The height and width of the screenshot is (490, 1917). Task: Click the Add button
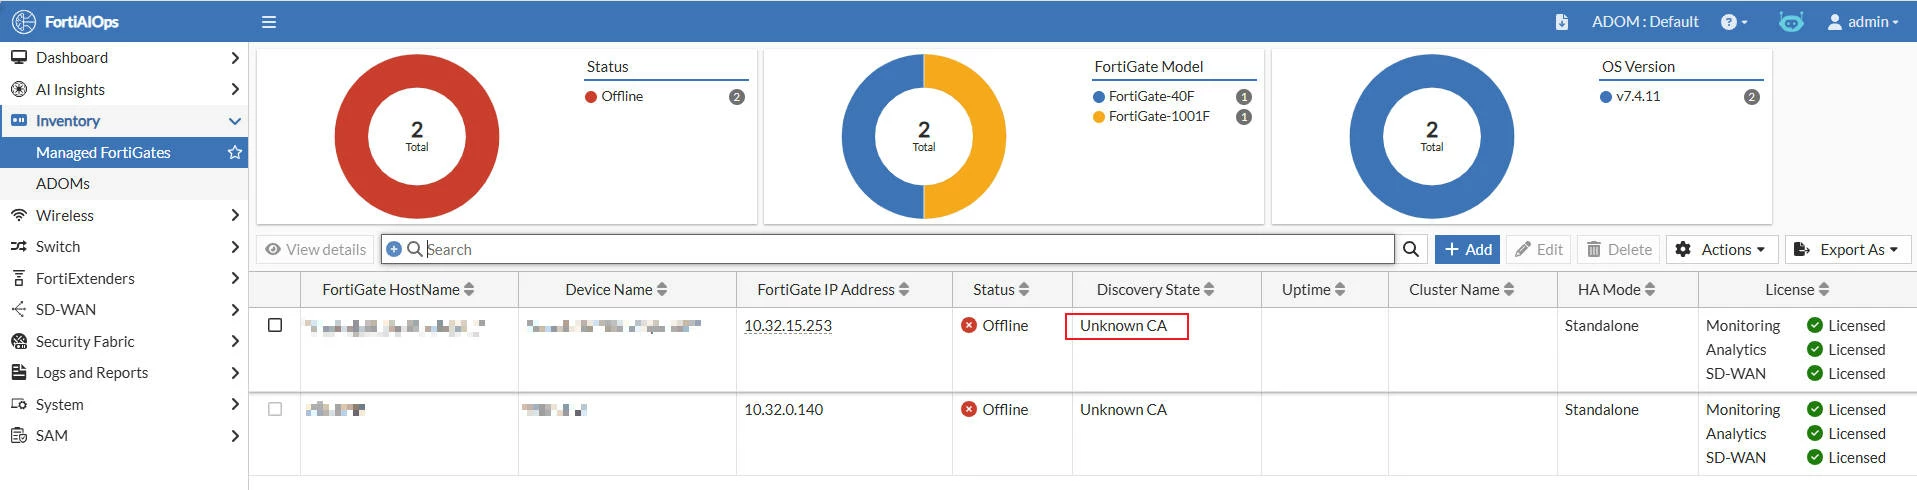pyautogui.click(x=1467, y=249)
